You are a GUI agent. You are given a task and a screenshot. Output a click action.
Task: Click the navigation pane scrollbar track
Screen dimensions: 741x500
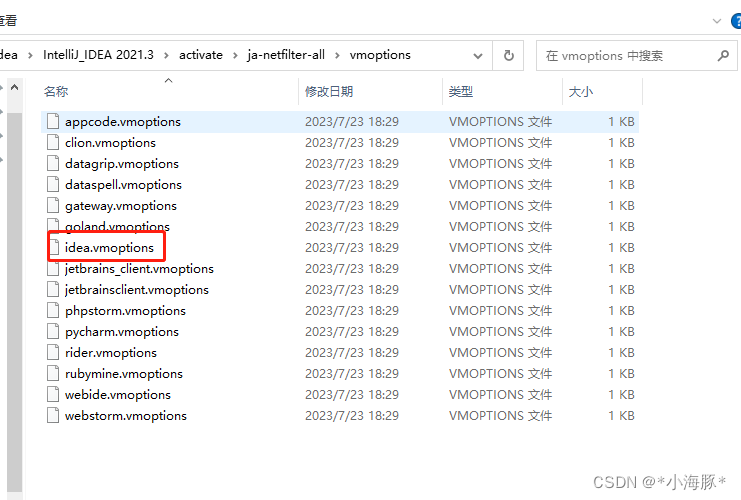[15, 302]
